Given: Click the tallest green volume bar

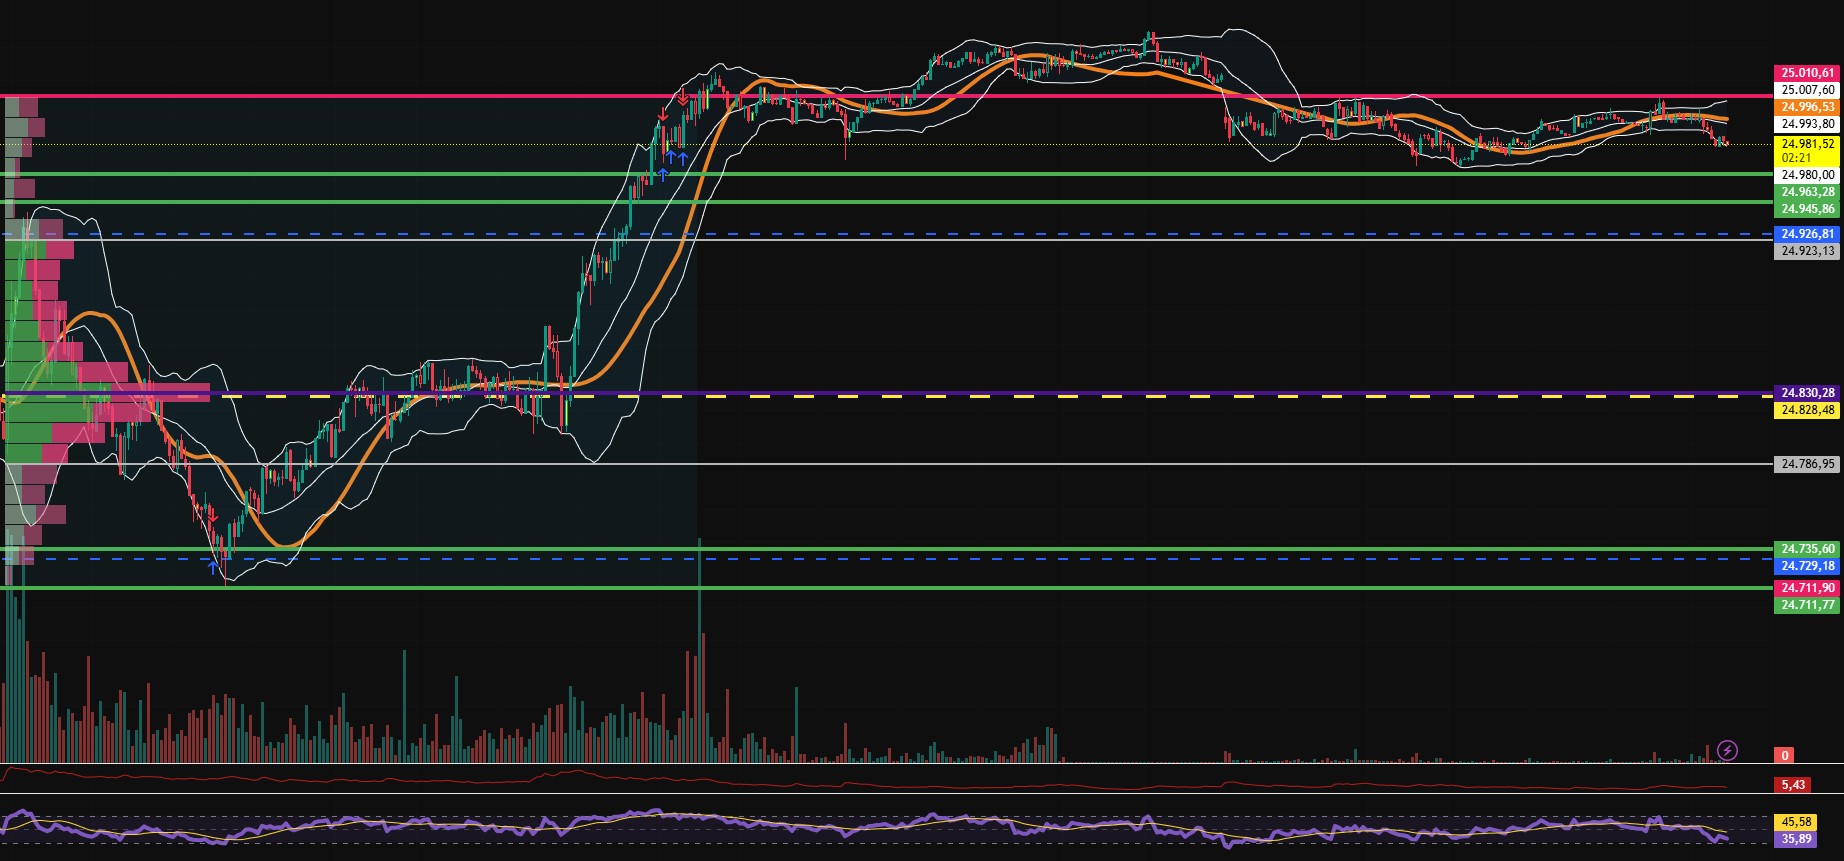Looking at the screenshot, I should pos(699,650).
